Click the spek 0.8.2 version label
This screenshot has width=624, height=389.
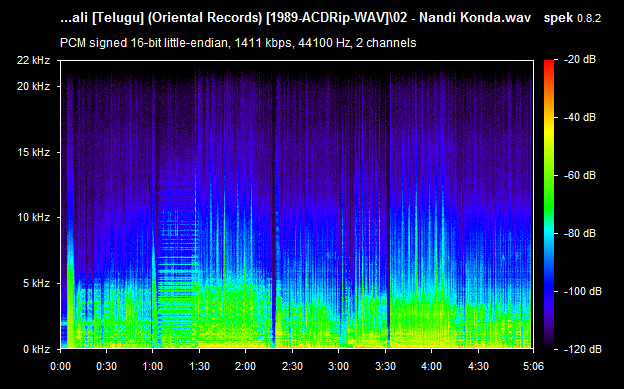[572, 18]
